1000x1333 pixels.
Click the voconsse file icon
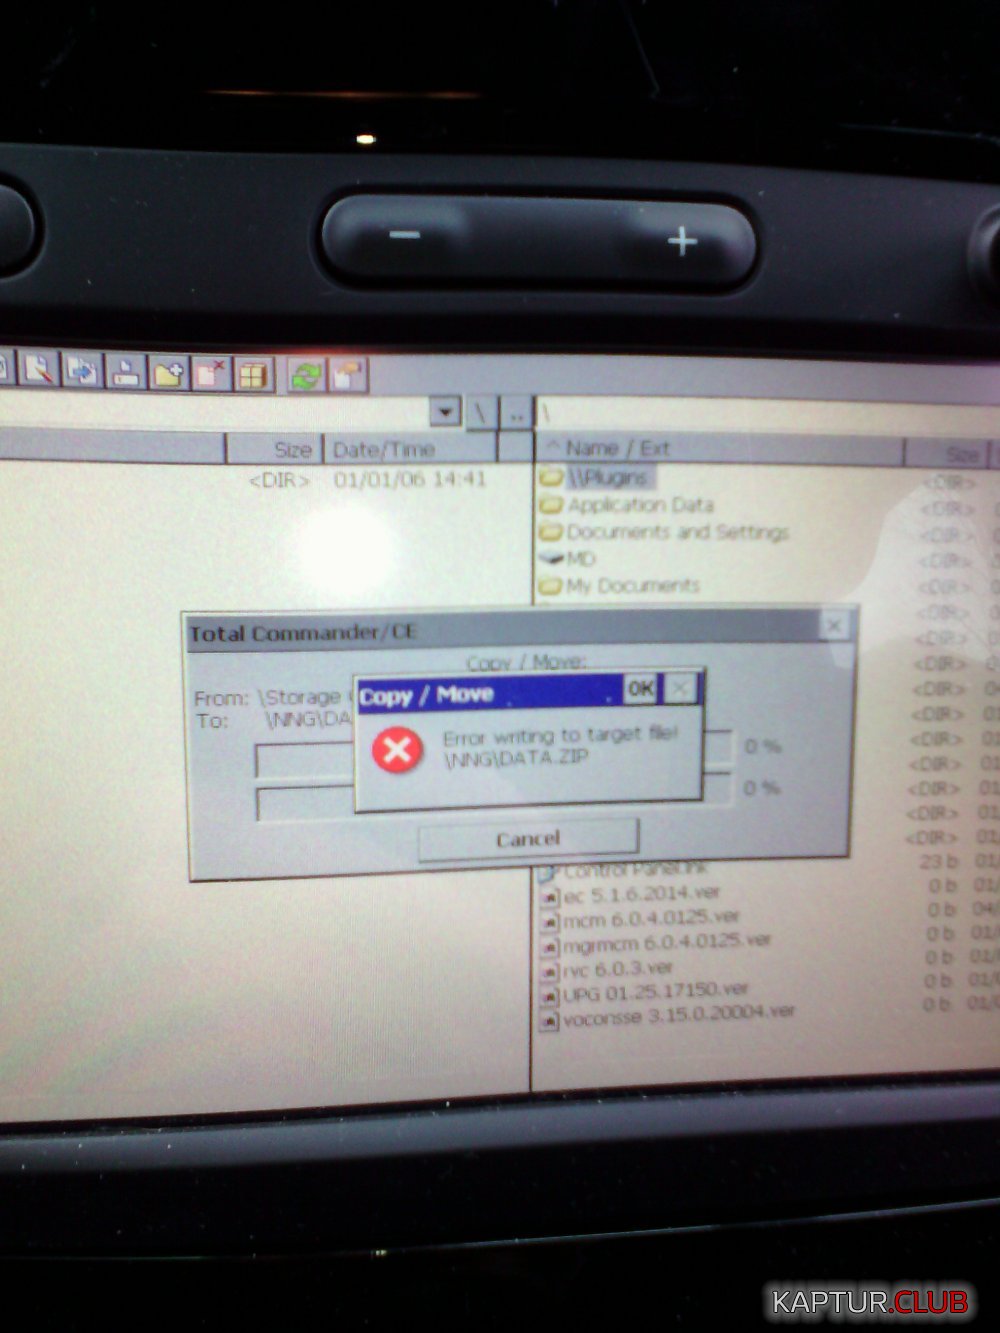coord(549,1020)
